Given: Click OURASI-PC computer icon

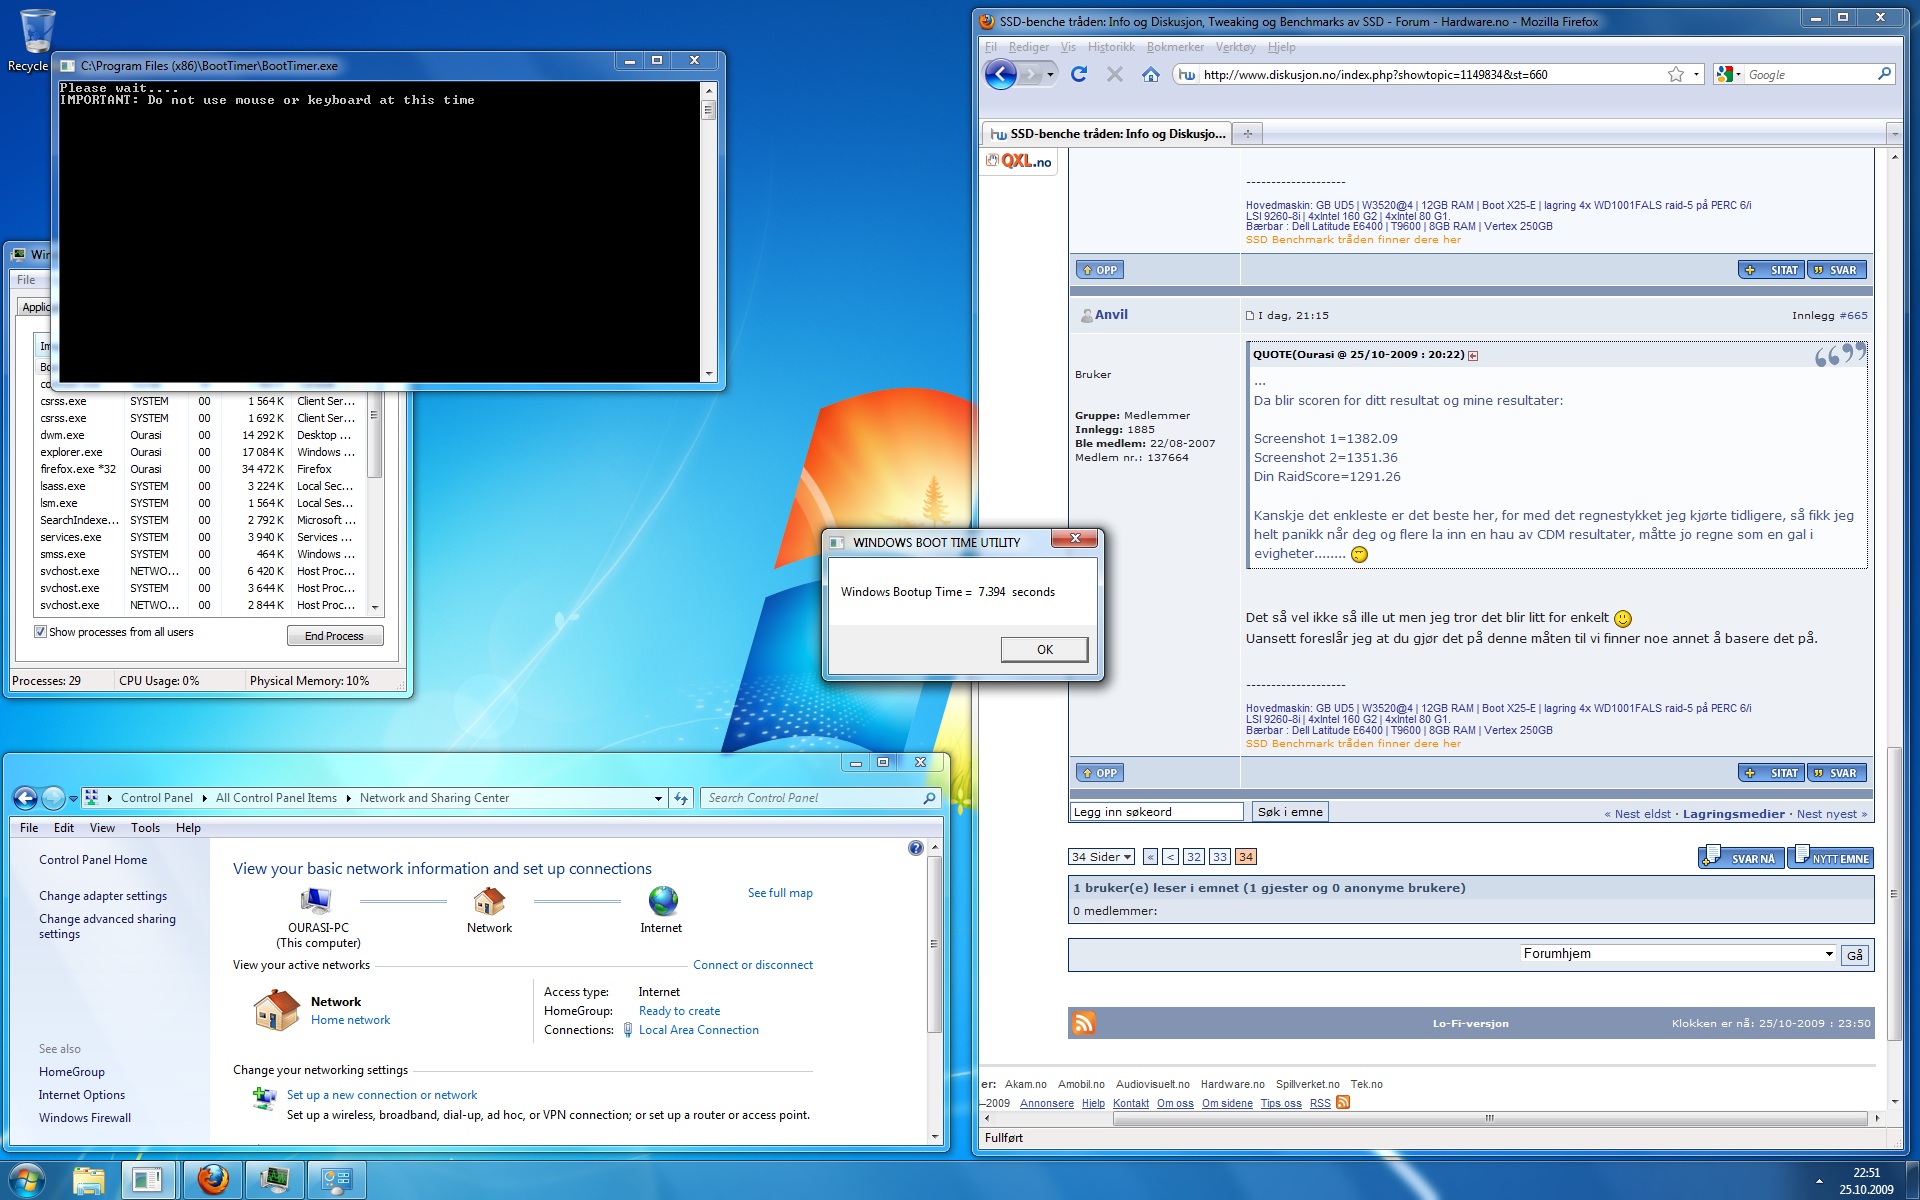Looking at the screenshot, I should coord(317,901).
